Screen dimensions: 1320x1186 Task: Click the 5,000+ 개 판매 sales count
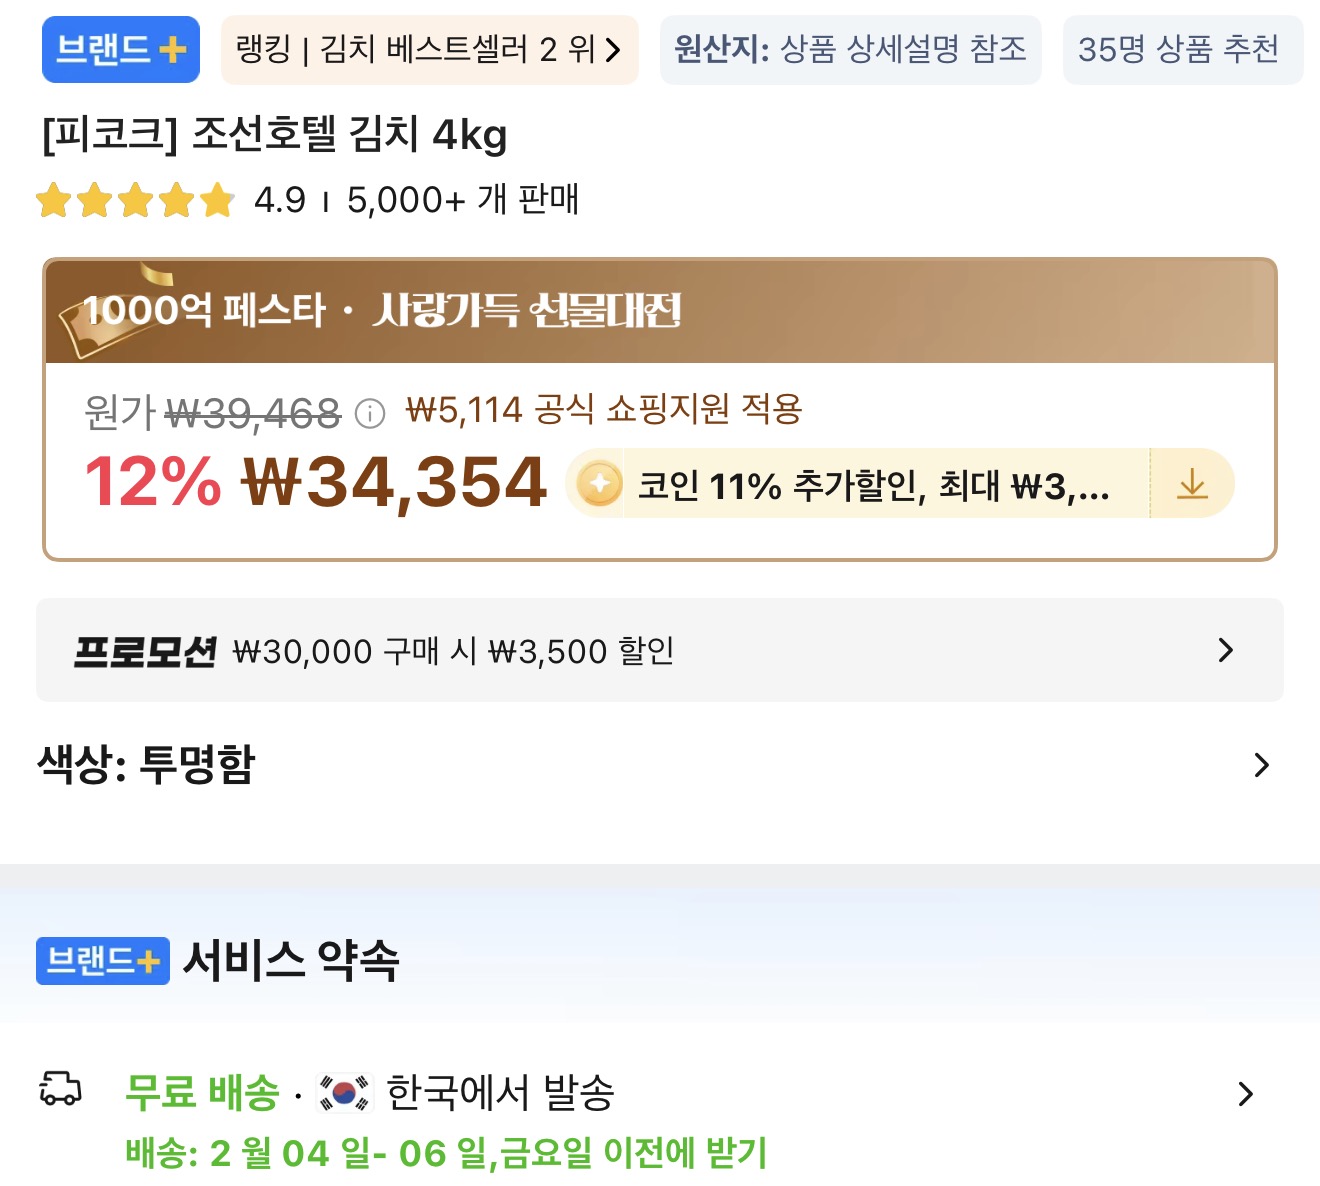pyautogui.click(x=463, y=200)
